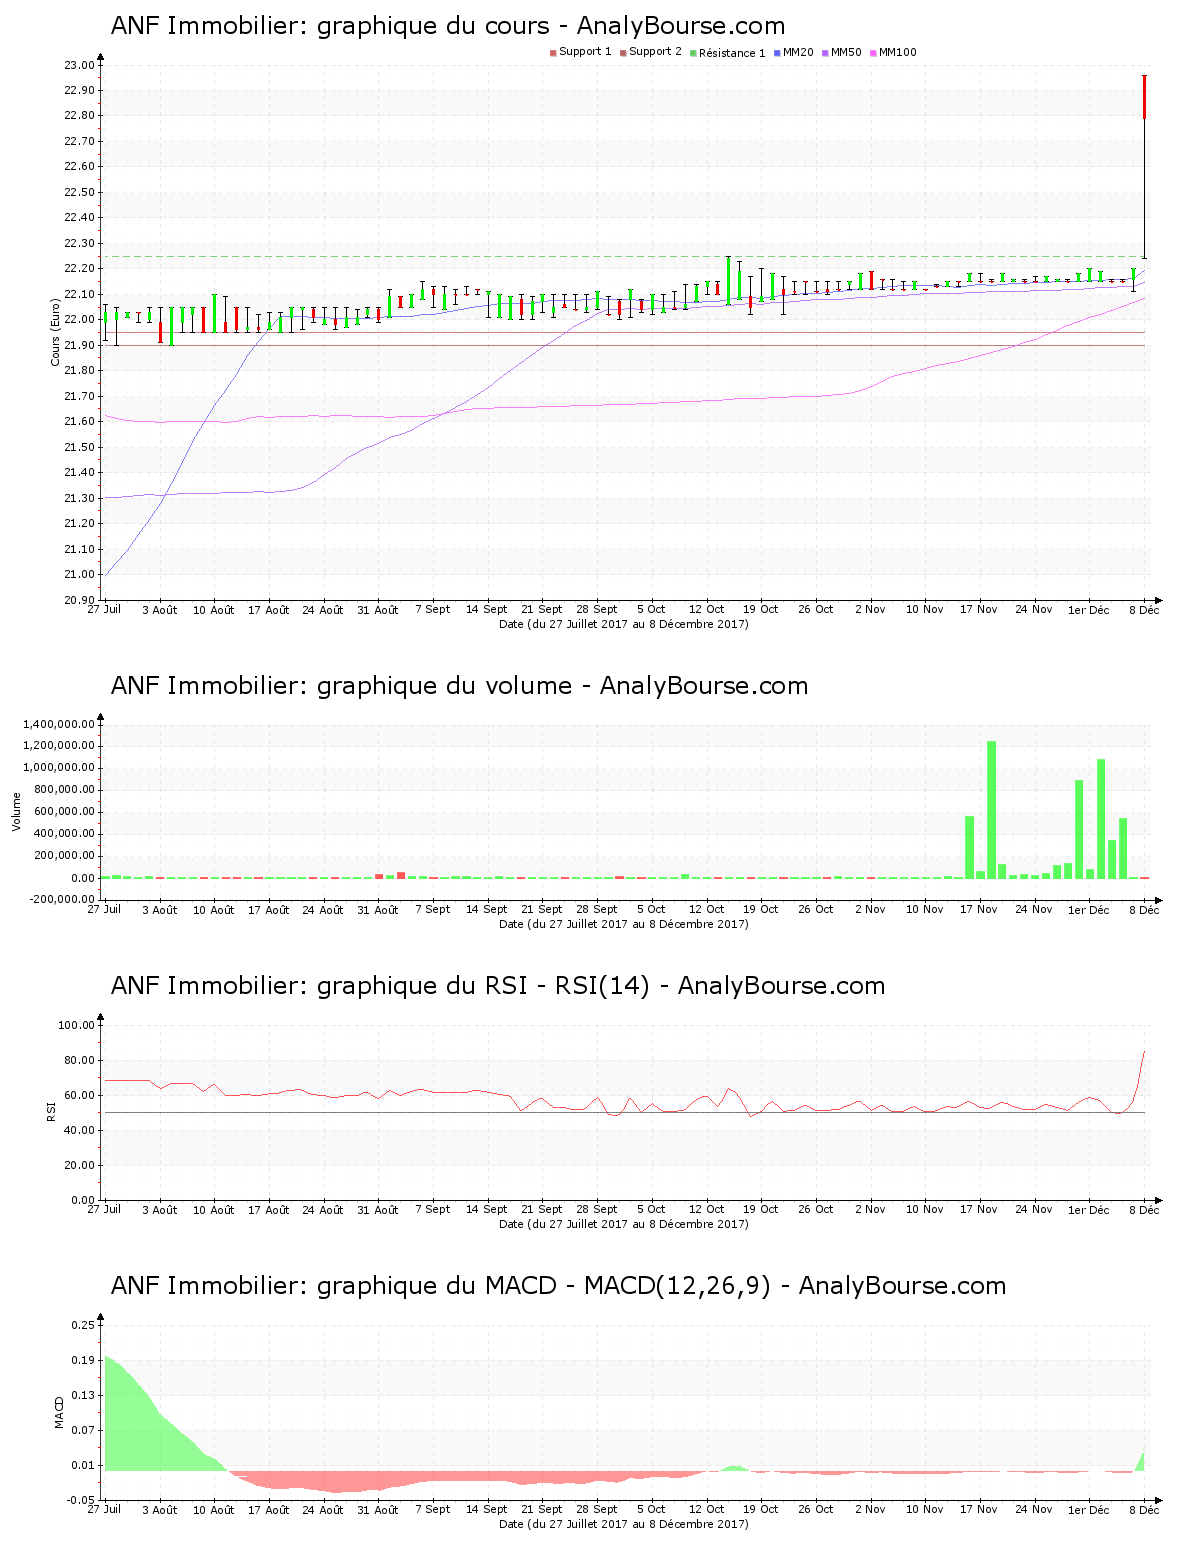
Task: Click the 'graphique du RSI - RSI(14)' title
Action: [498, 986]
